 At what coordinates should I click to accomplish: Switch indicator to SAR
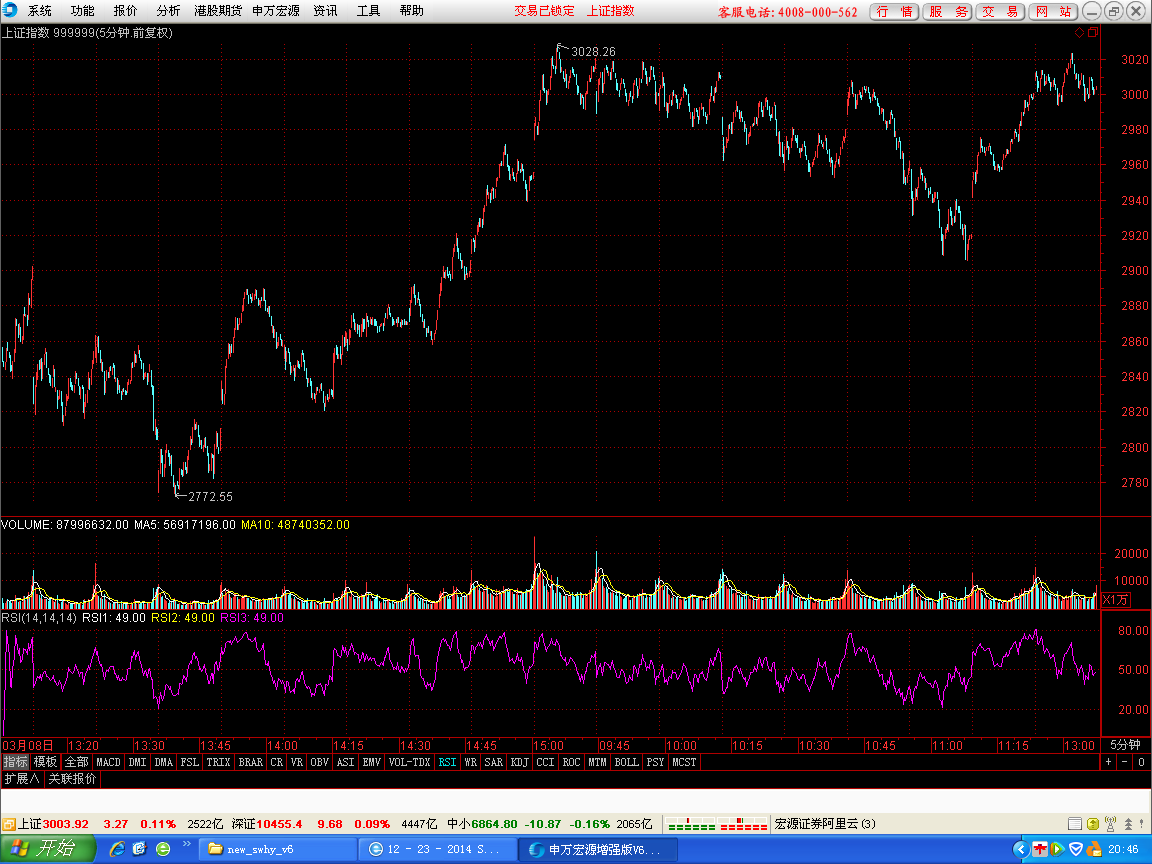tap(494, 763)
